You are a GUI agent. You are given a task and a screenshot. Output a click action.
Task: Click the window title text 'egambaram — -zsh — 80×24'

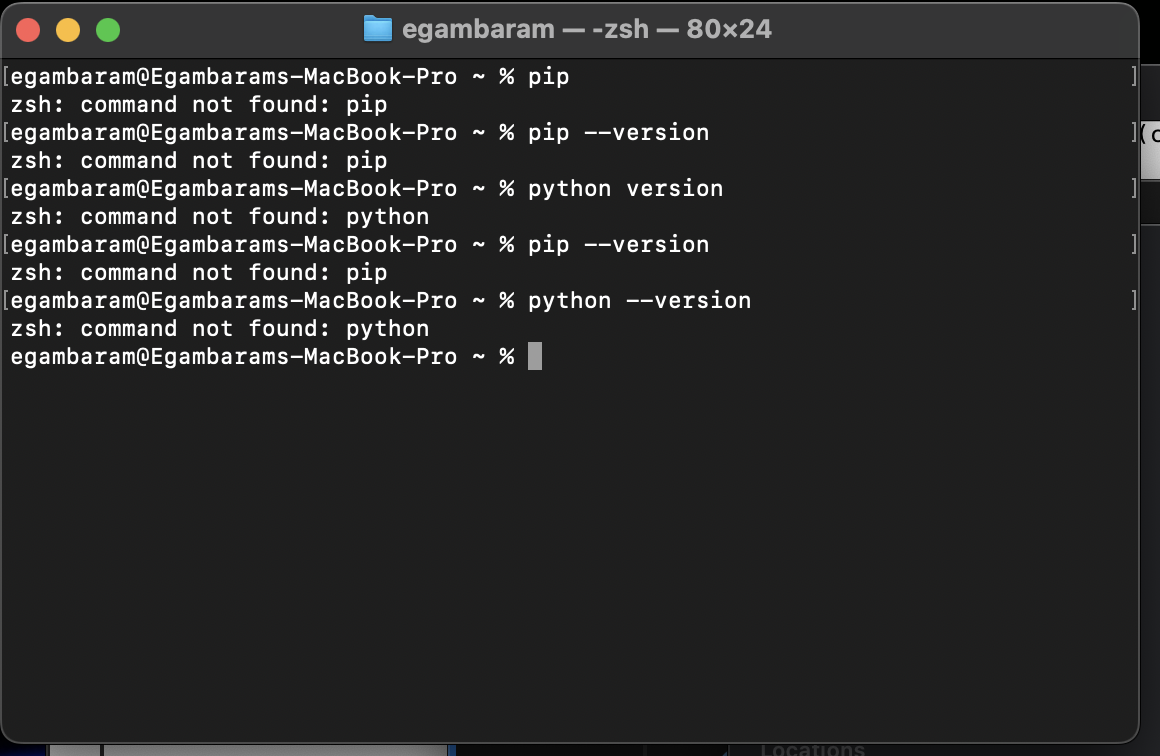pos(587,30)
